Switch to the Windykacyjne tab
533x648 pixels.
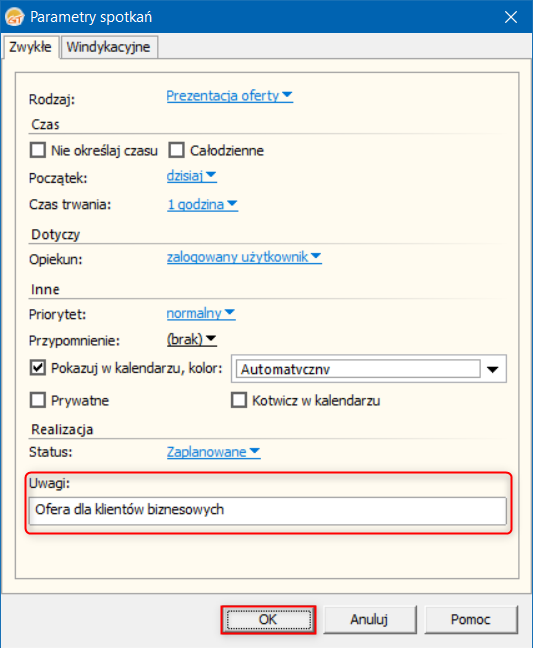[x=109, y=47]
